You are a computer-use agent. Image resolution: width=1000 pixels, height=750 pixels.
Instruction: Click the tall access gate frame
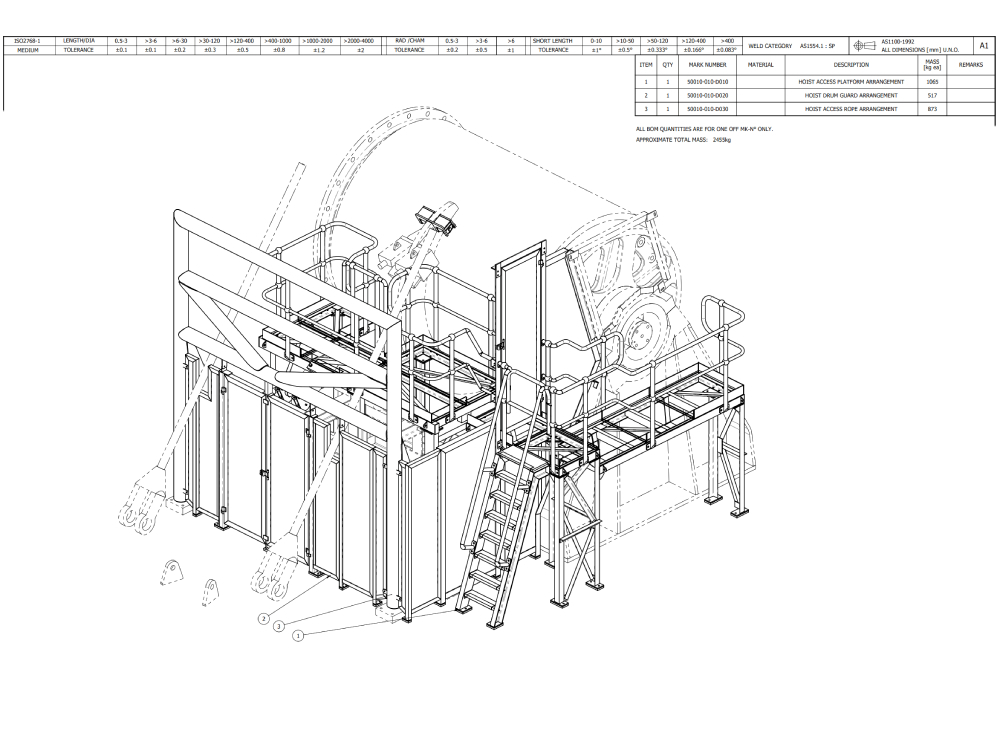point(520,310)
